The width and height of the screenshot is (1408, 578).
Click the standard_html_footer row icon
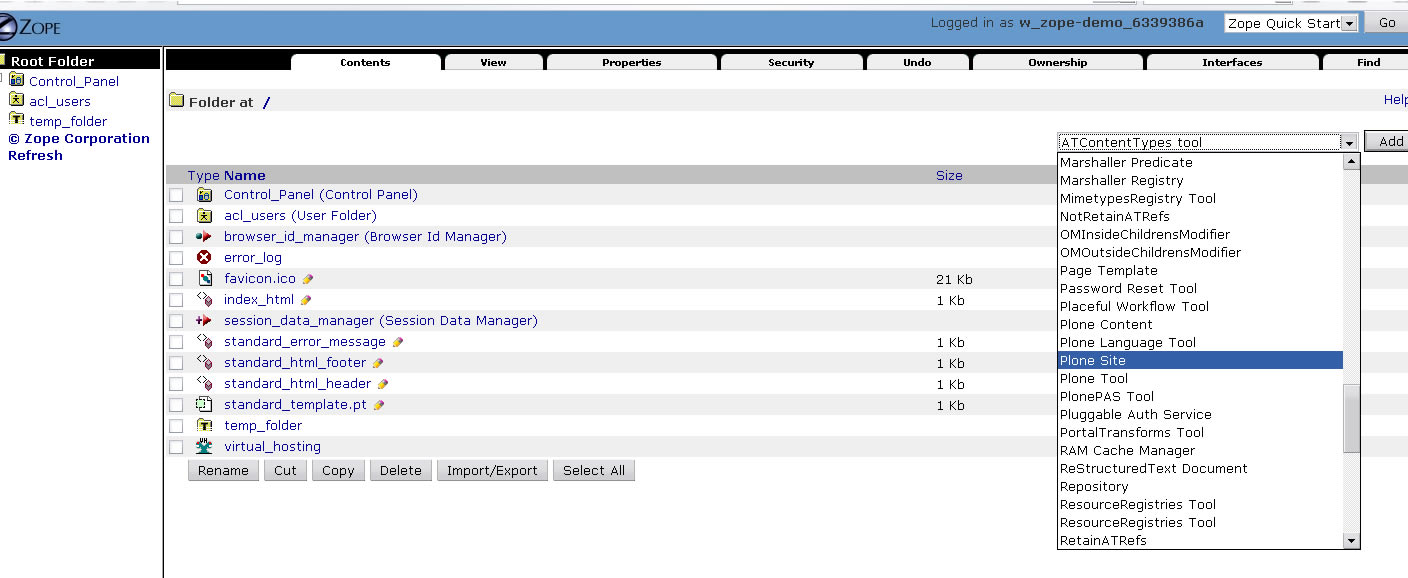click(x=205, y=363)
